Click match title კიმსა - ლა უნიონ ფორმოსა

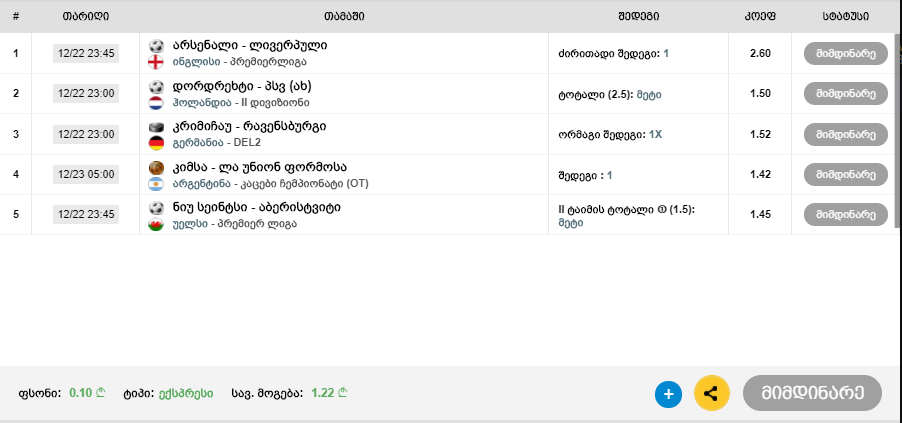[259, 167]
